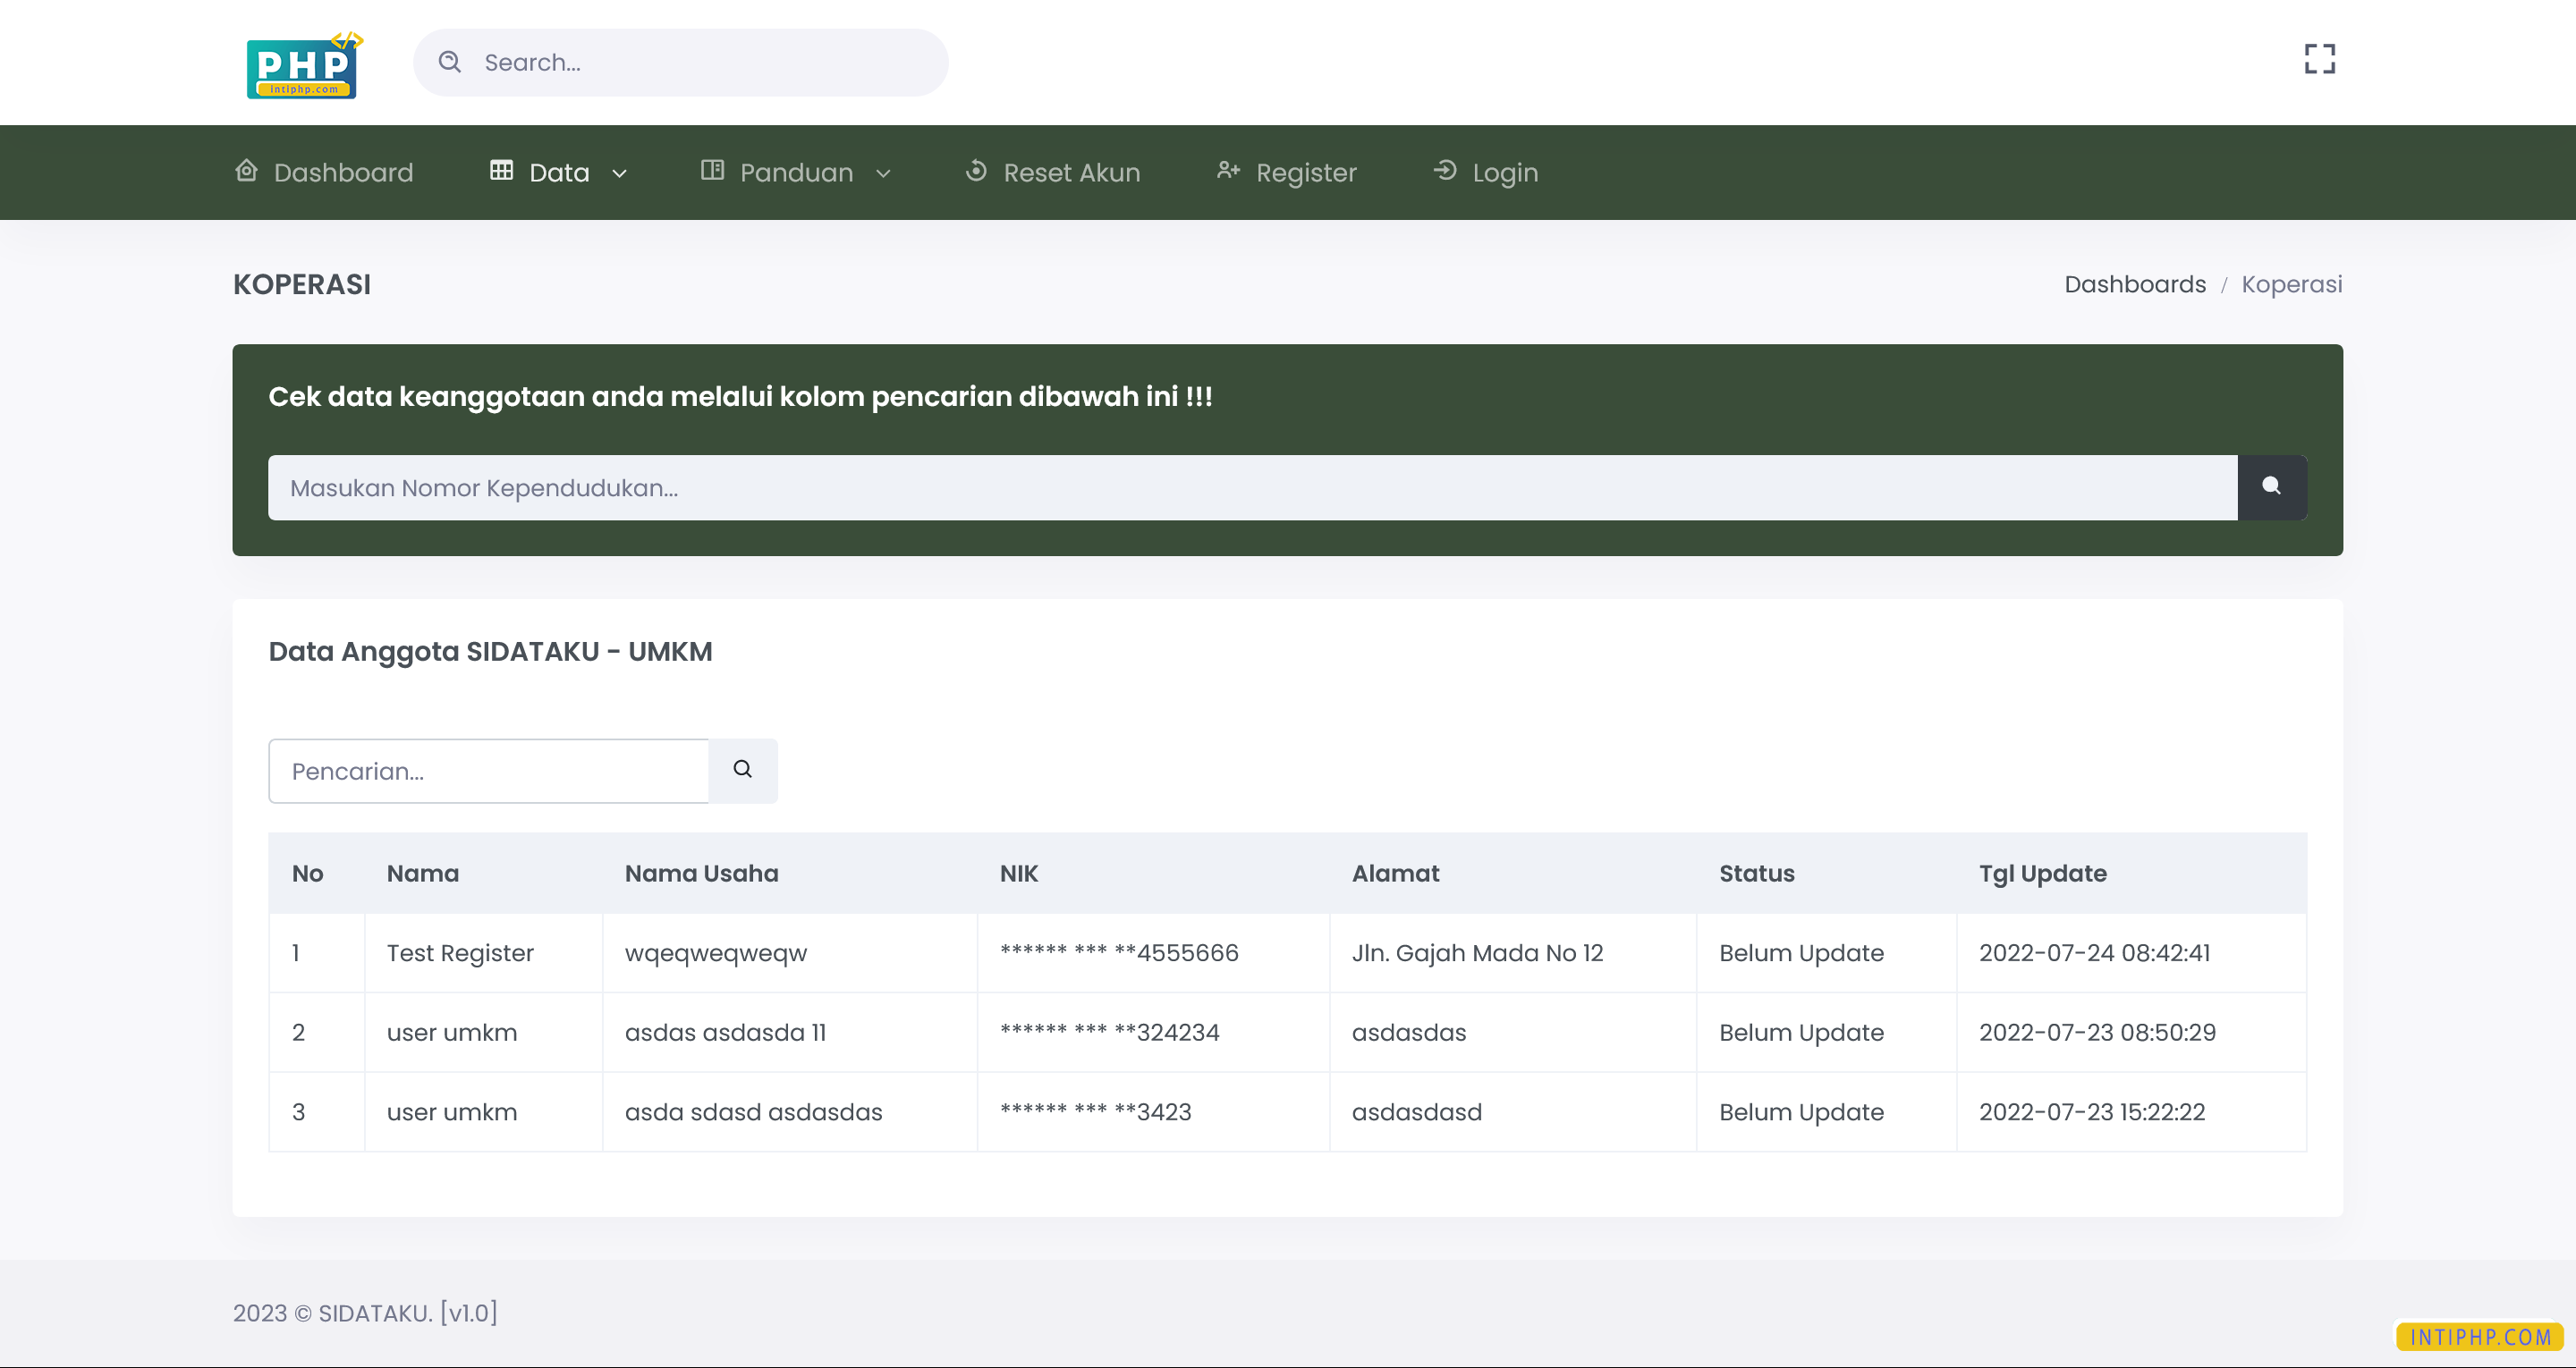Click the fullscreen toggle icon
2576x1368 pixels.
[2318, 59]
